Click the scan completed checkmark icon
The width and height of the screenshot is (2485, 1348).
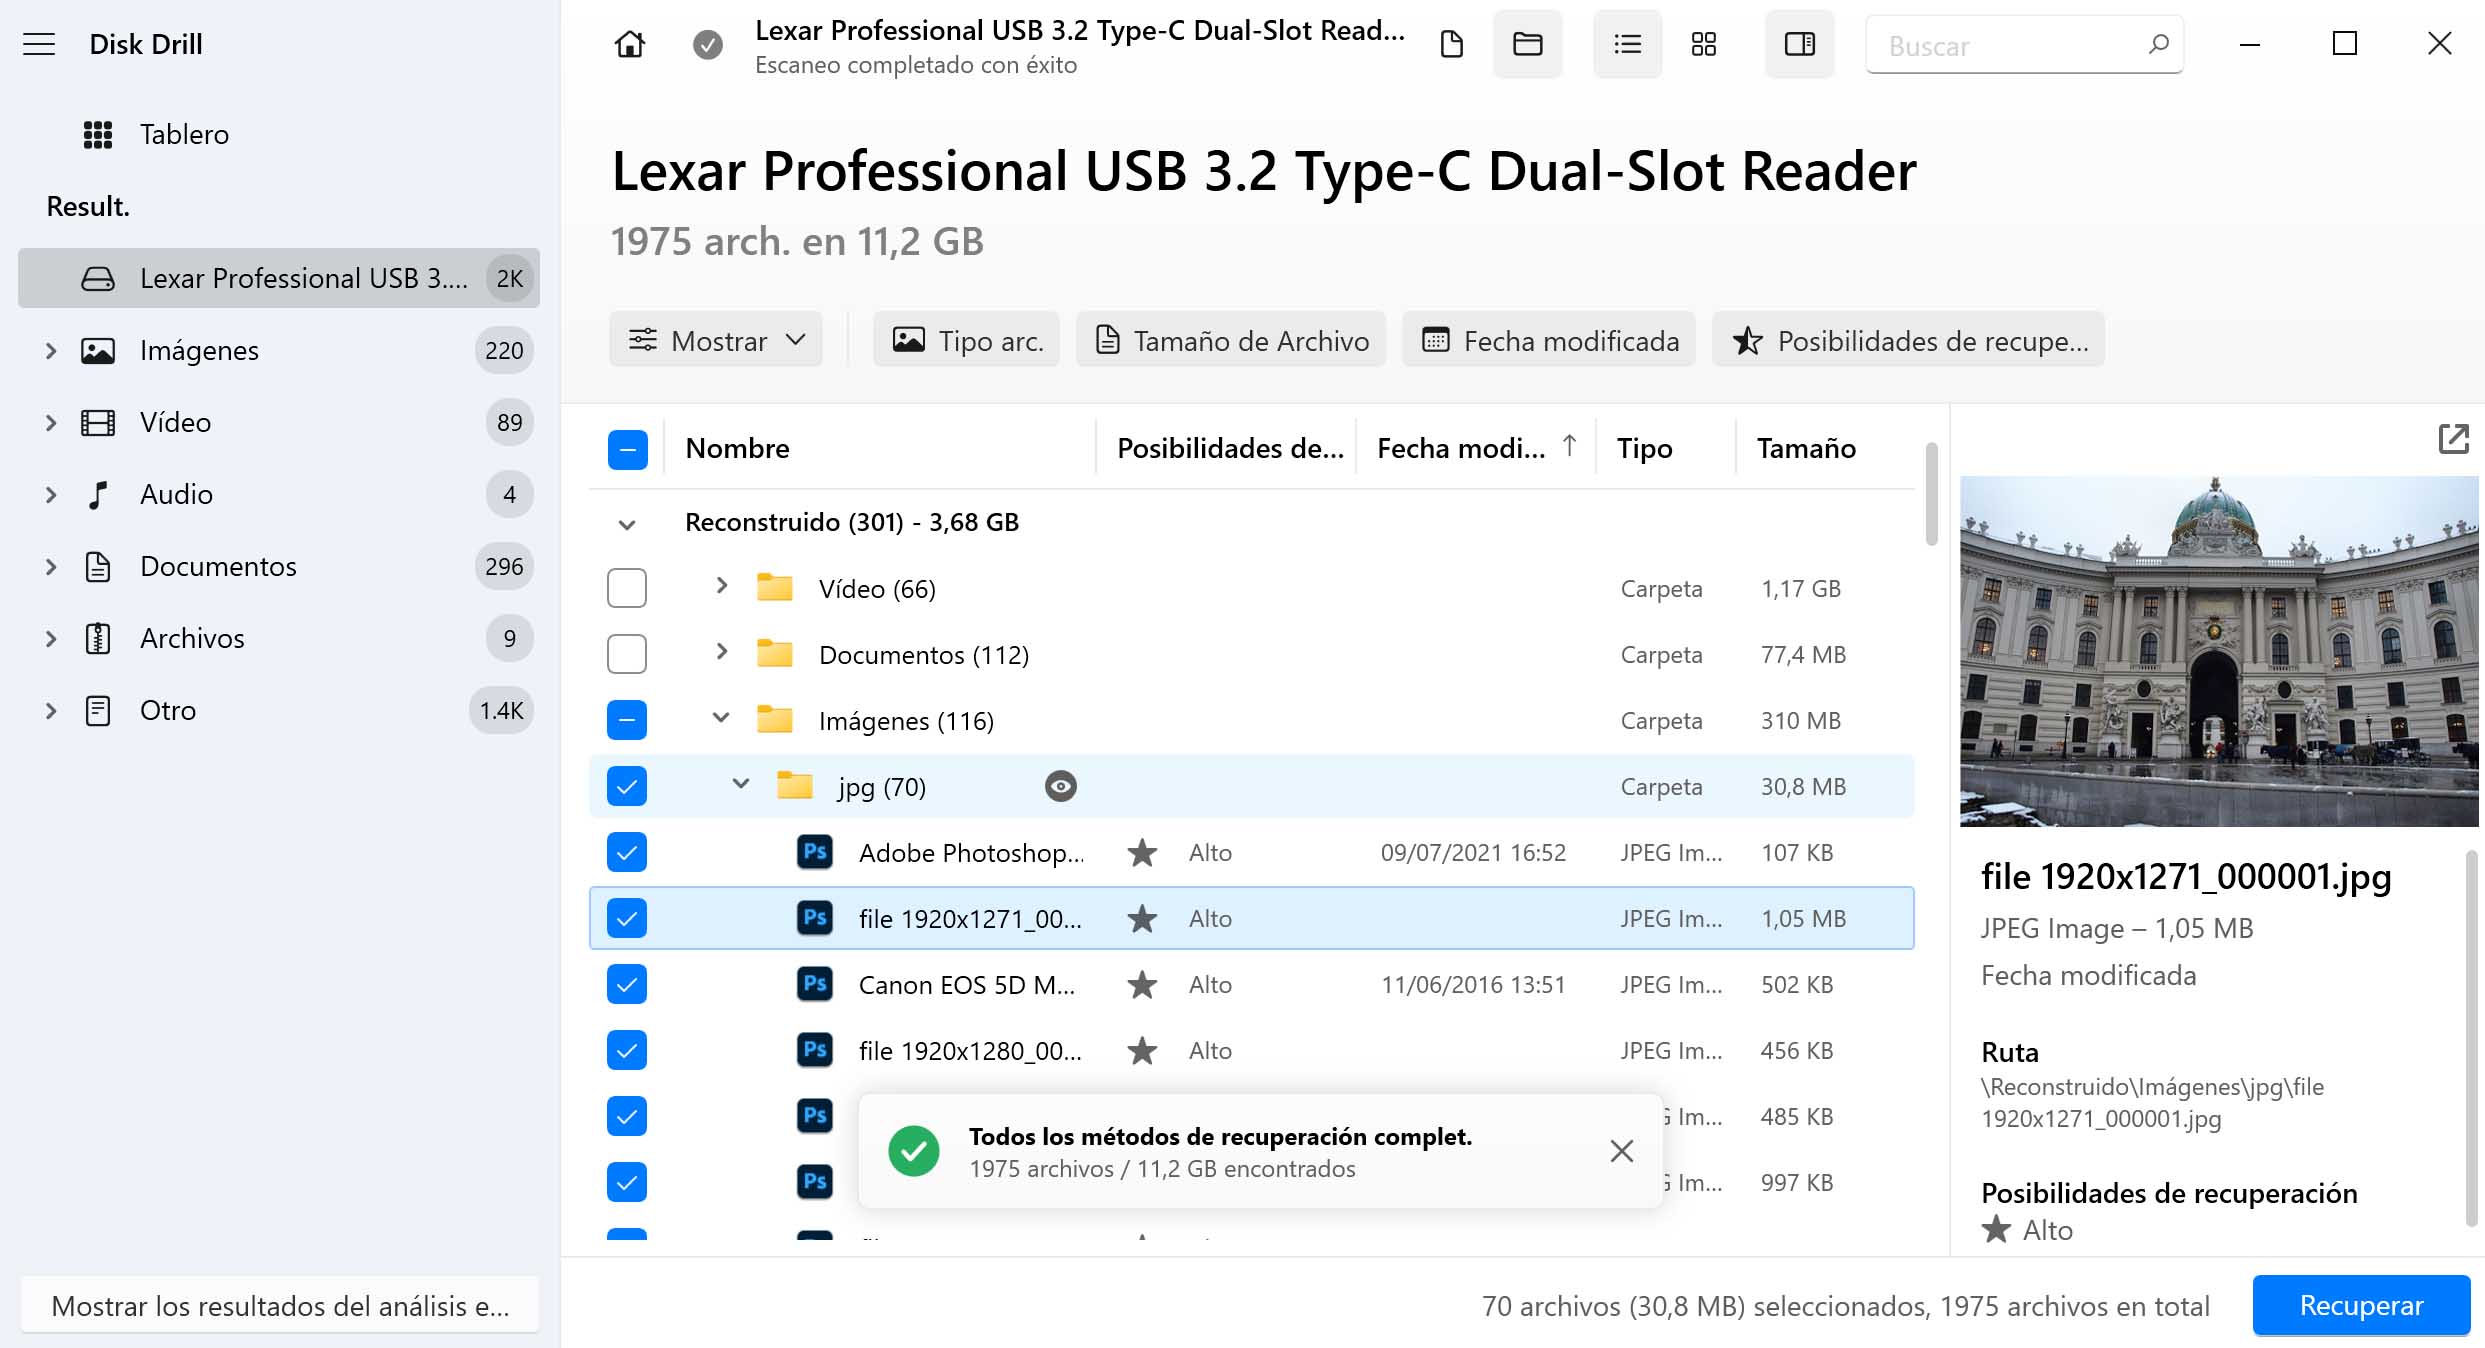(708, 44)
